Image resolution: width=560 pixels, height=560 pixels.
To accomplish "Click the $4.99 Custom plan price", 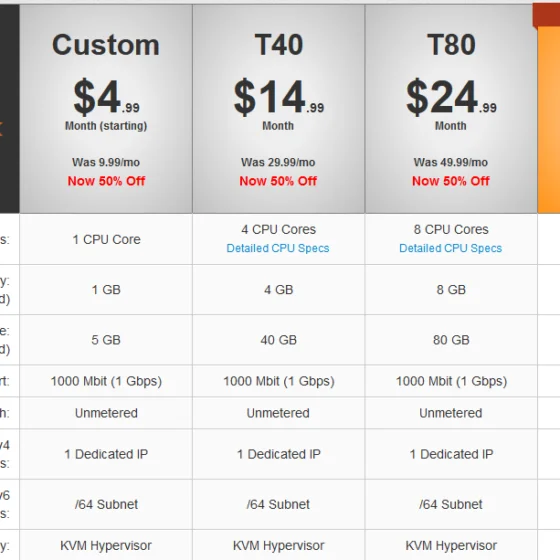I will point(106,97).
